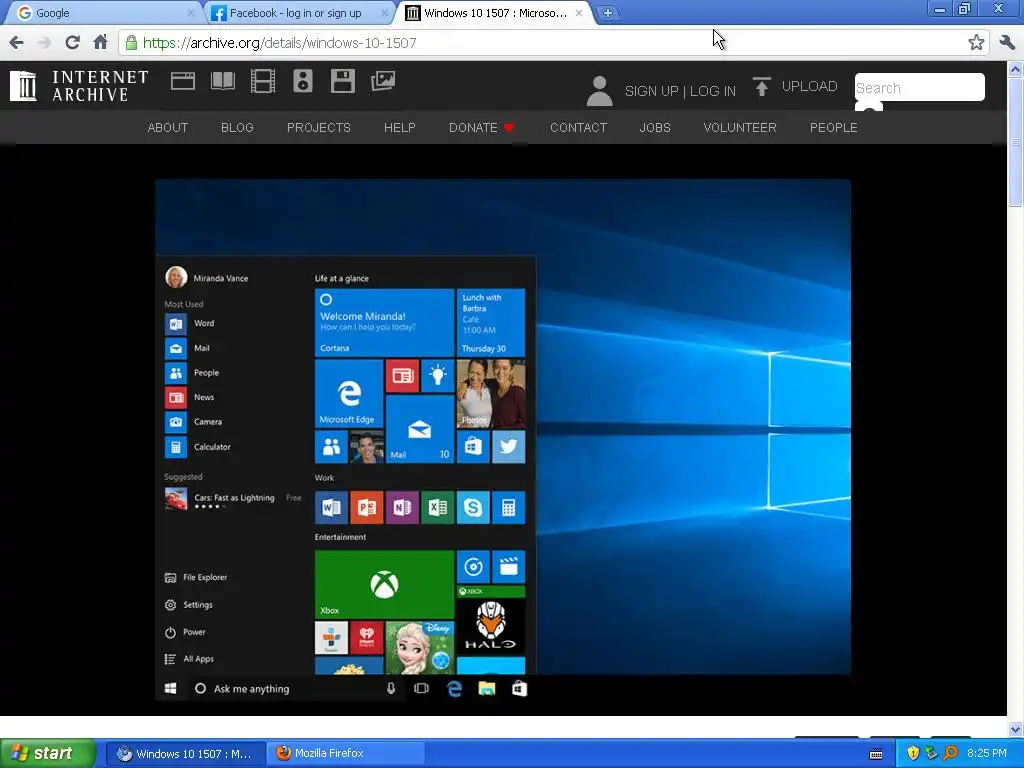The image size is (1024, 768).
Task: Click the browser back arrow
Action: coord(17,43)
